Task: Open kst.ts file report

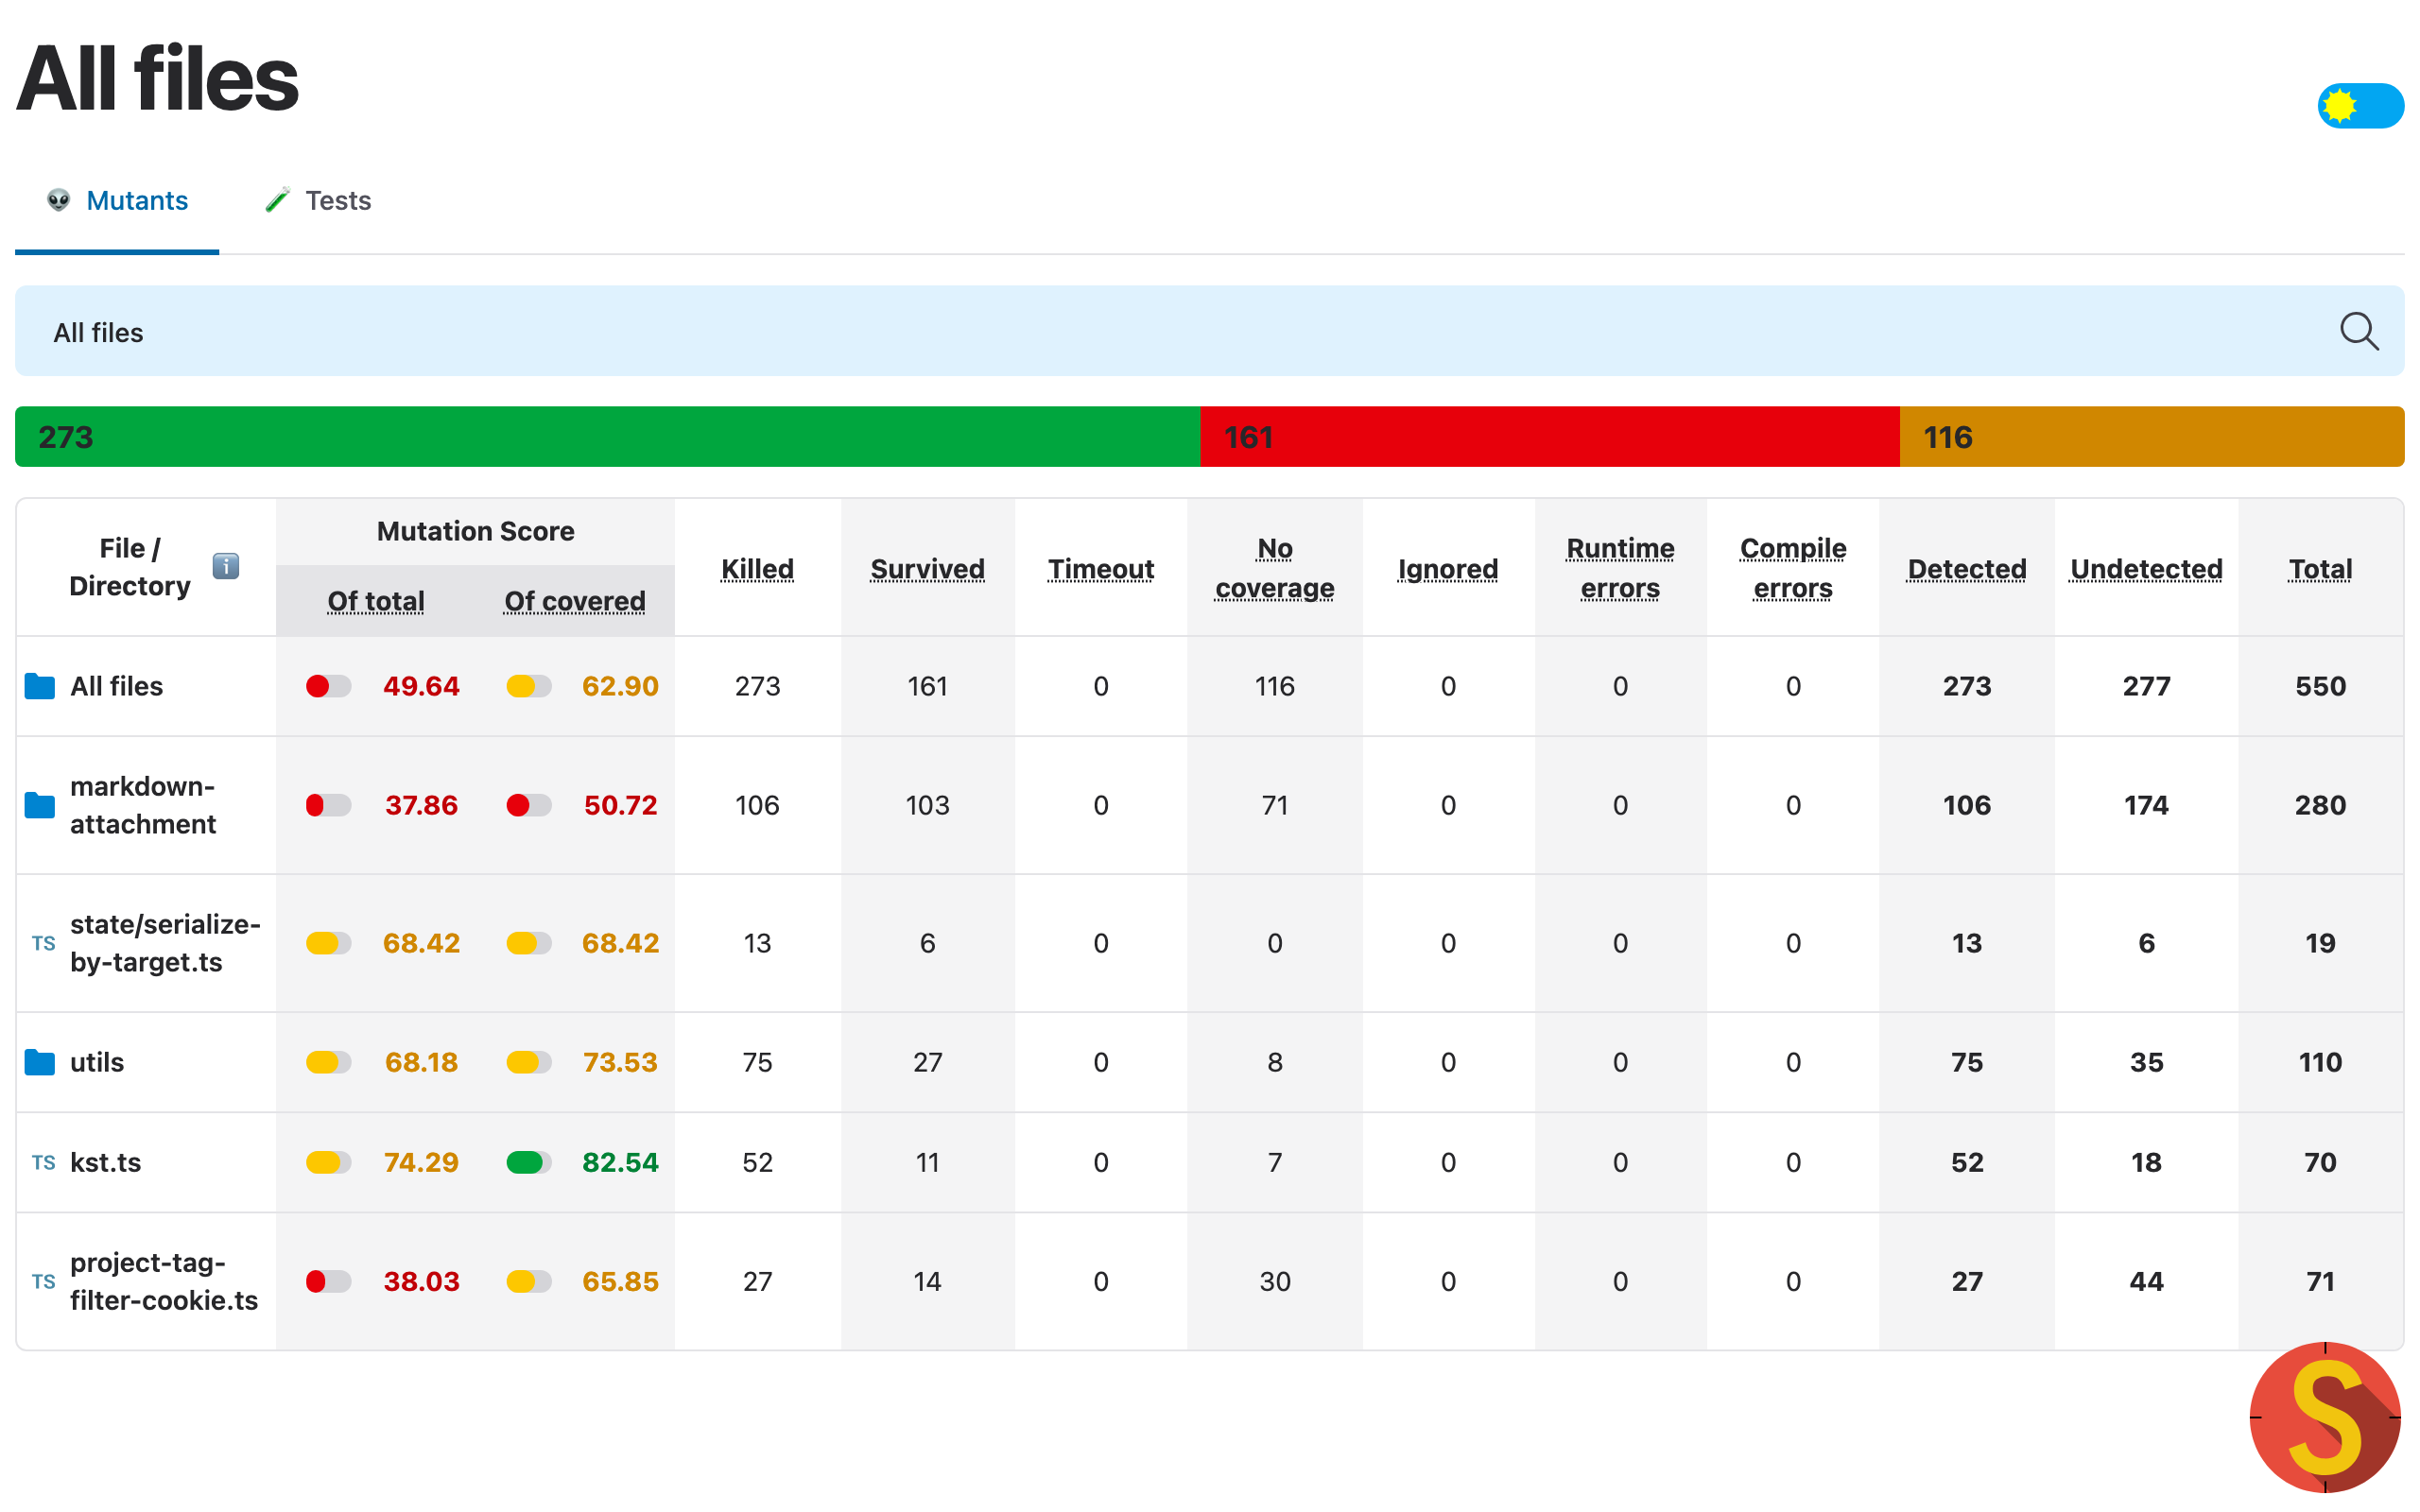Action: [x=105, y=1162]
